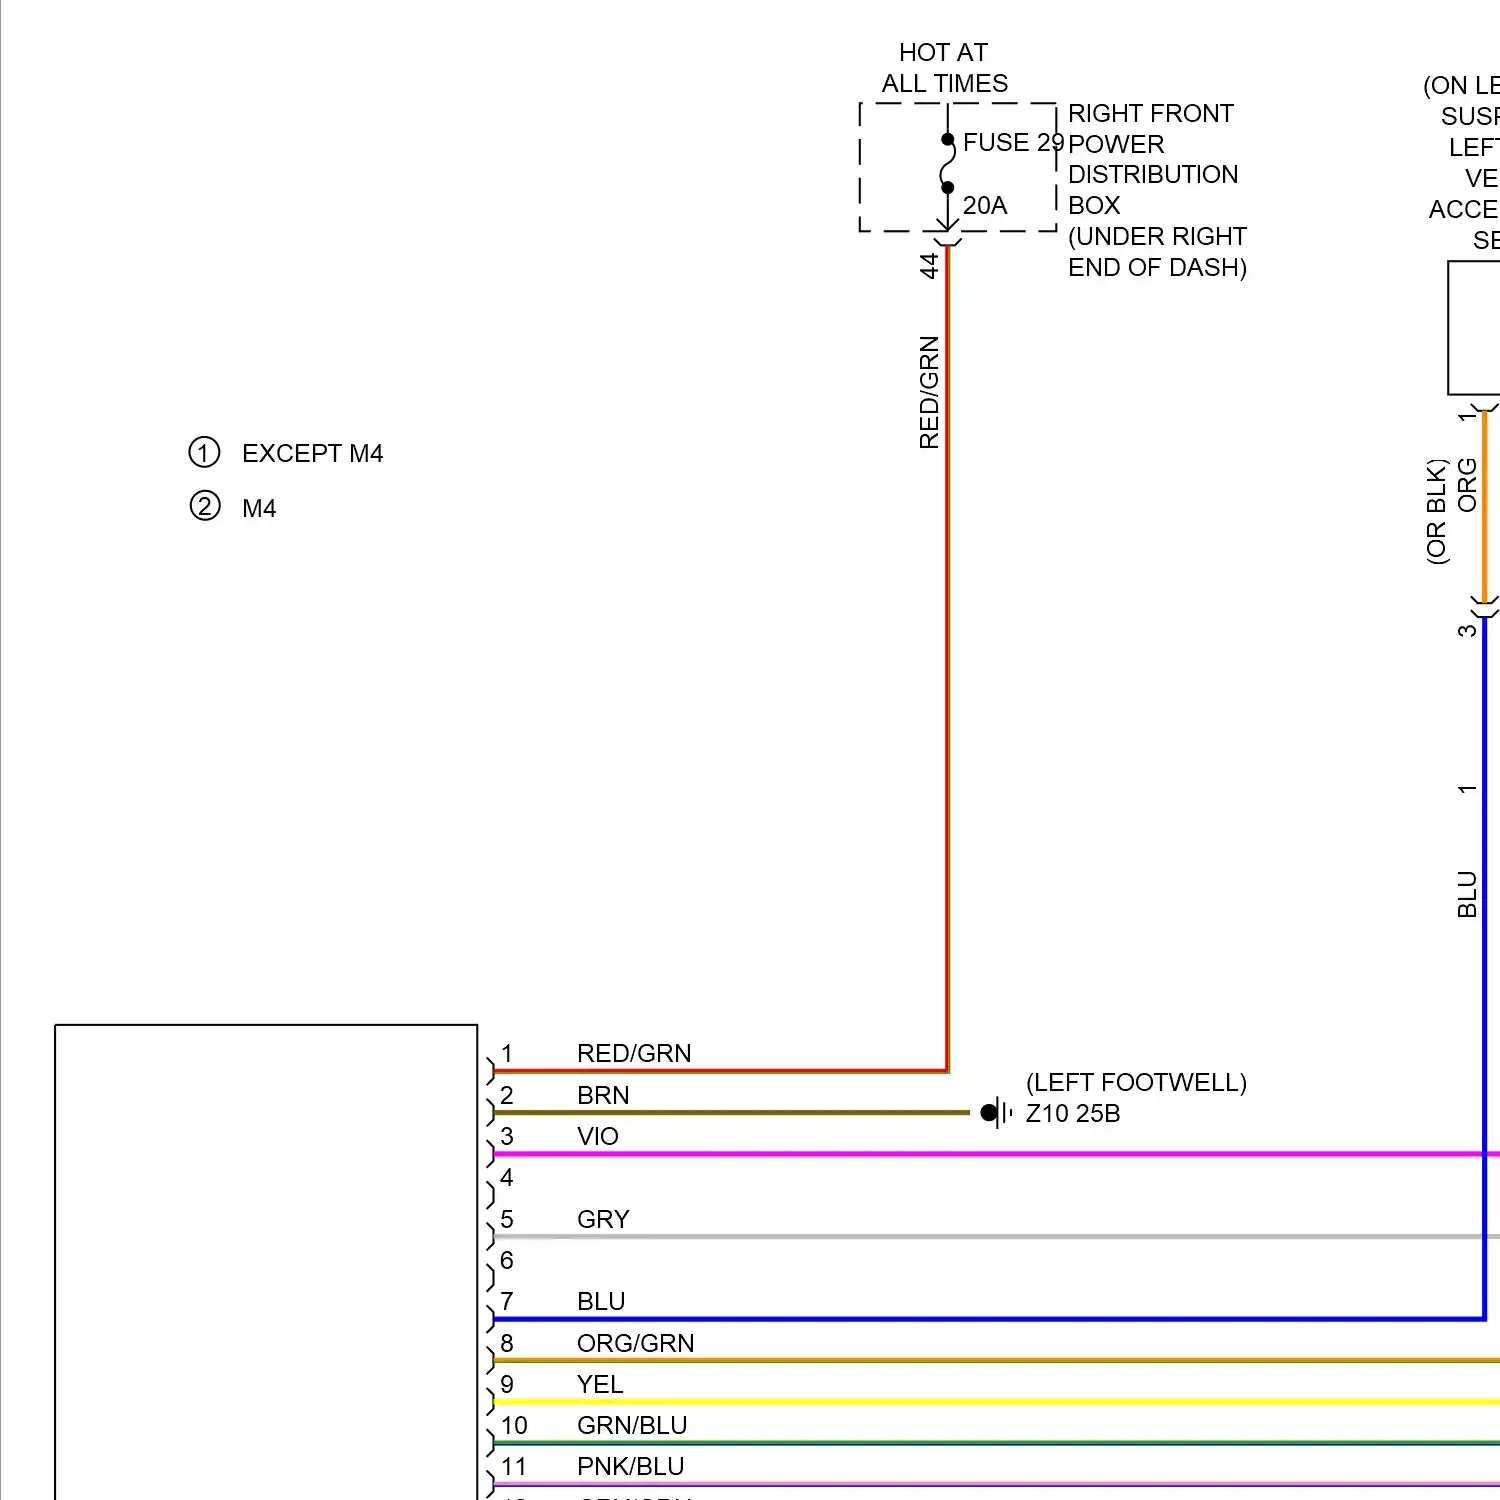Viewport: 1500px width, 1500px height.
Task: Click the 'GRN/BLU' wire label at pin 10
Action: (x=632, y=1426)
